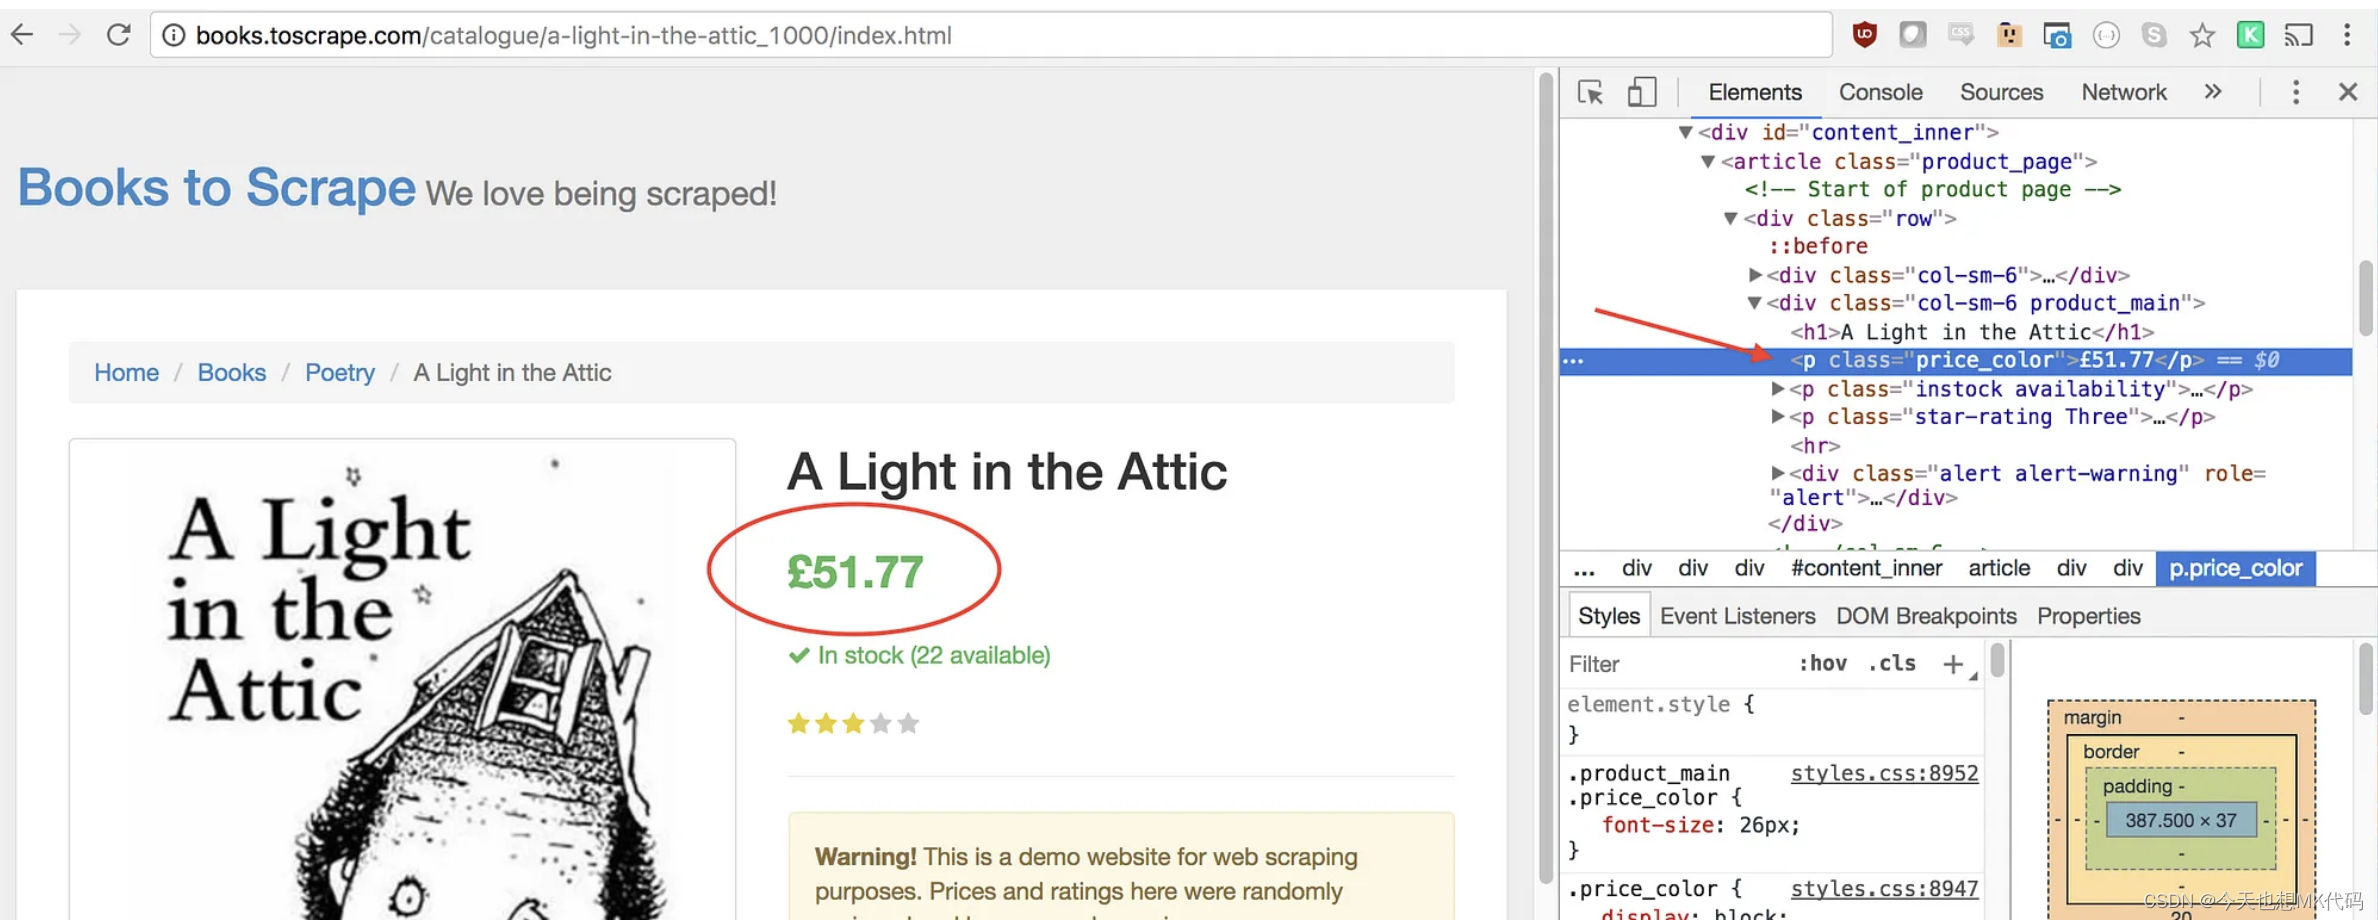Click the browser address bar
Image resolution: width=2378 pixels, height=920 pixels.
990,35
